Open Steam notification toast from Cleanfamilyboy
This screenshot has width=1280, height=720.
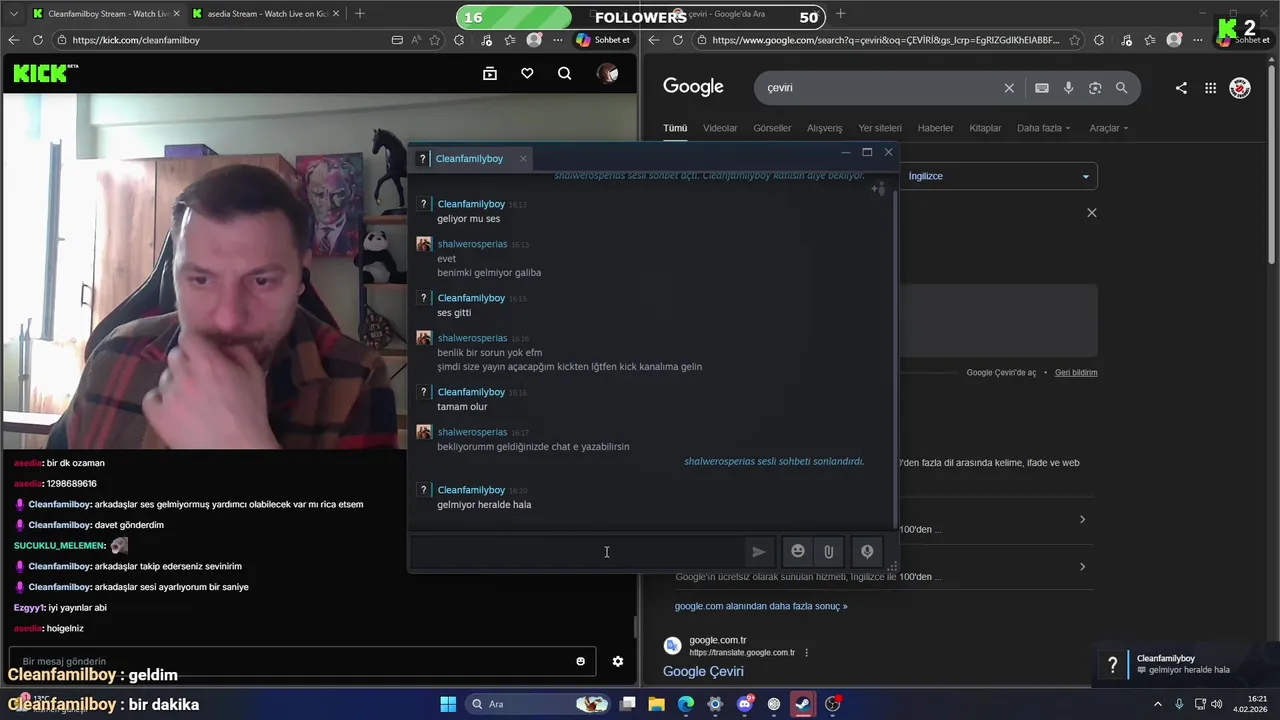click(x=1185, y=664)
